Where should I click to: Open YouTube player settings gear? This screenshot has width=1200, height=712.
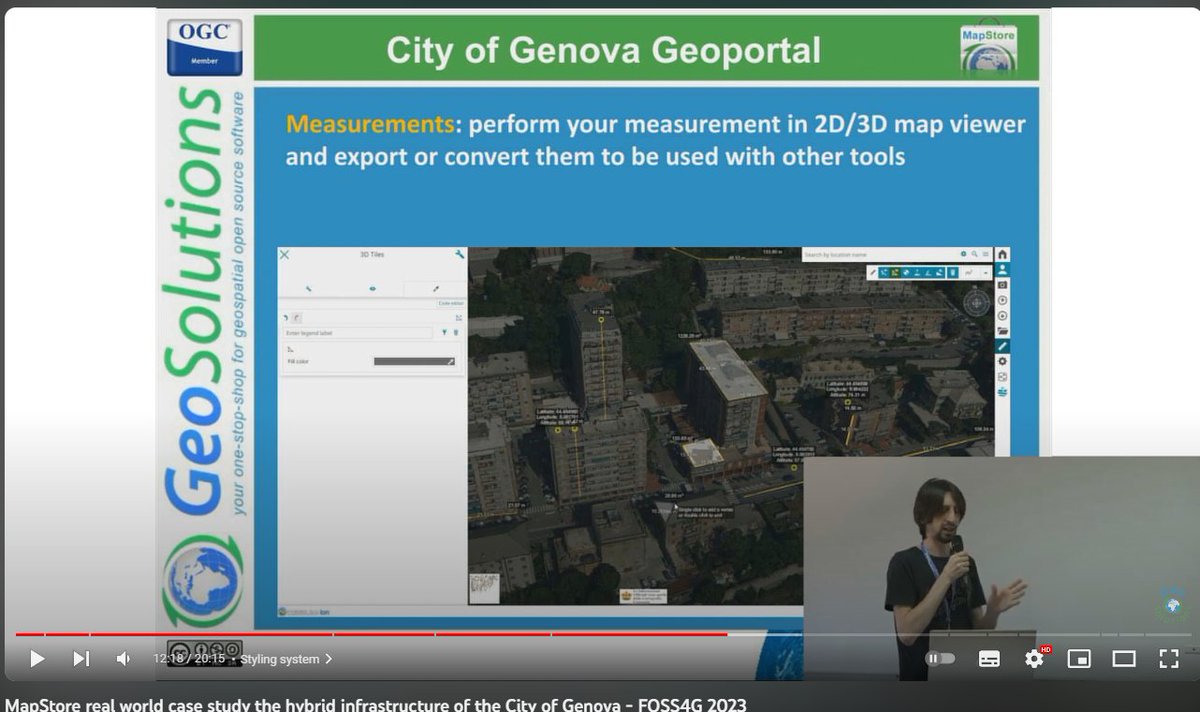tap(1035, 658)
